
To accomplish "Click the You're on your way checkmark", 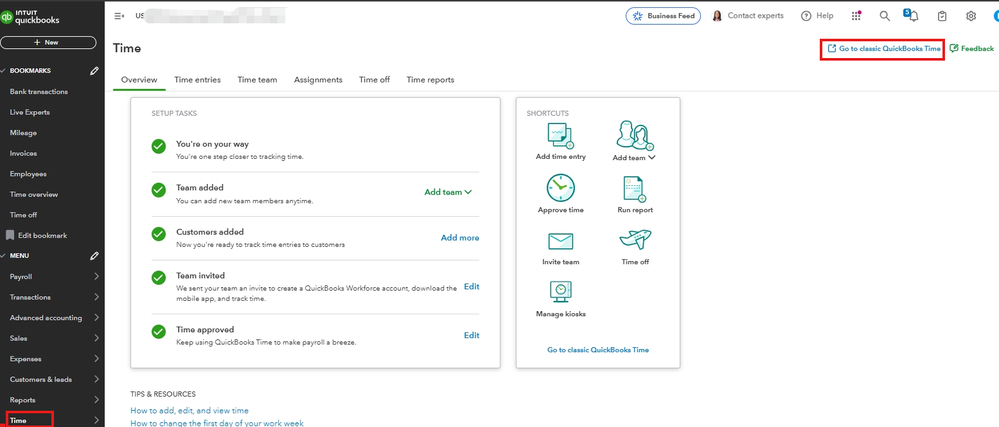I will (159, 147).
